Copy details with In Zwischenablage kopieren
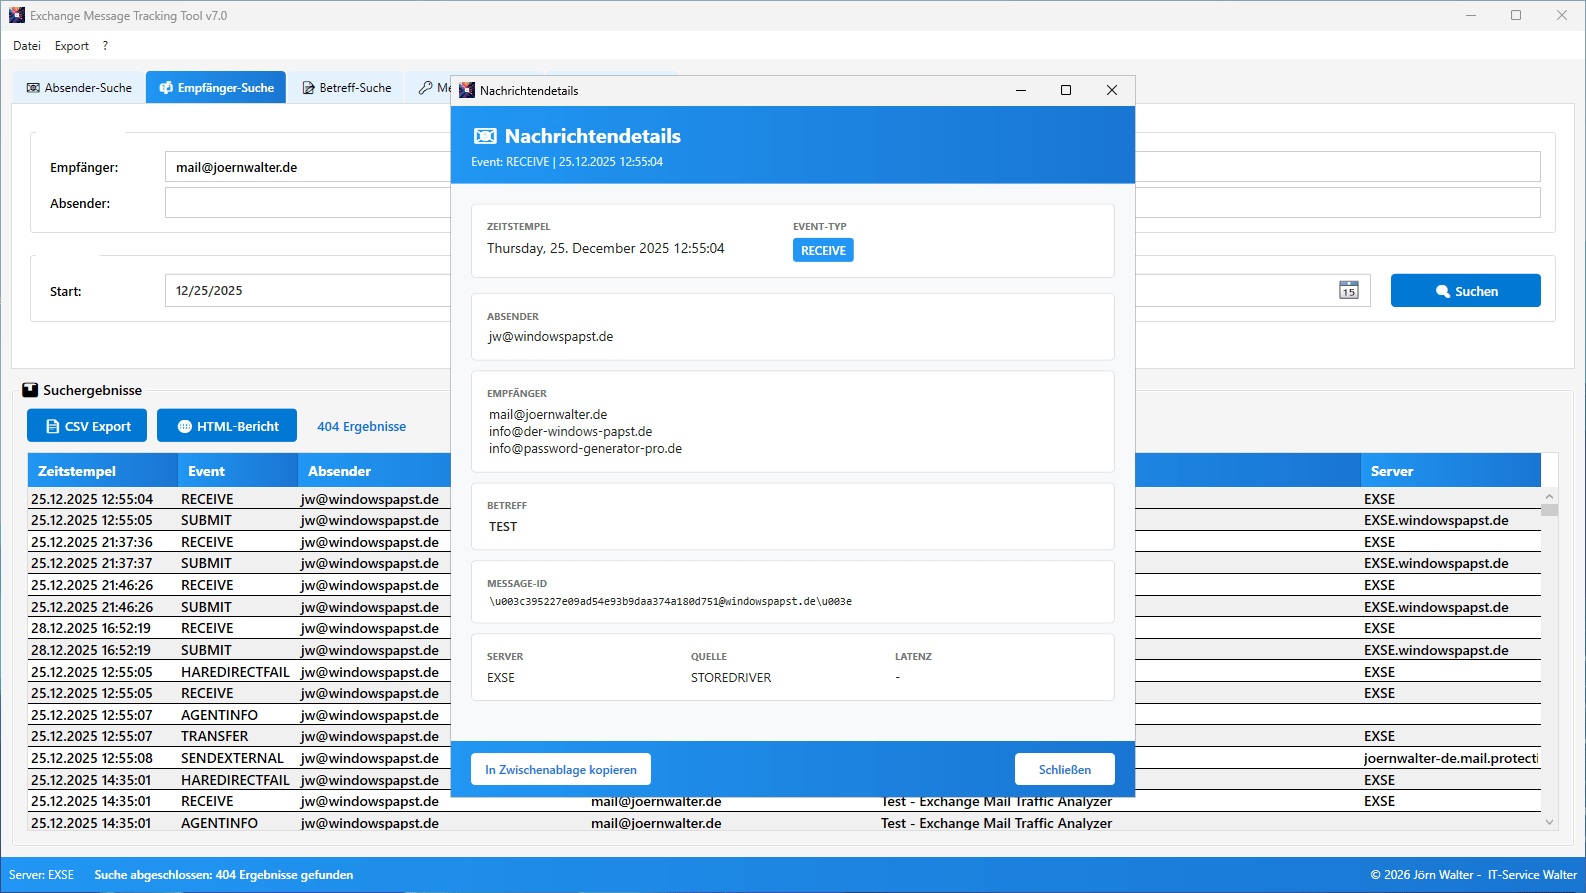 [x=560, y=769]
